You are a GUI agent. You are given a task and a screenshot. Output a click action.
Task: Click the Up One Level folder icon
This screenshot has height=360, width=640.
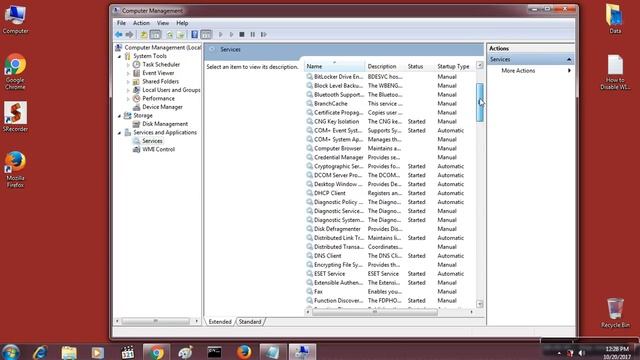coord(144,35)
